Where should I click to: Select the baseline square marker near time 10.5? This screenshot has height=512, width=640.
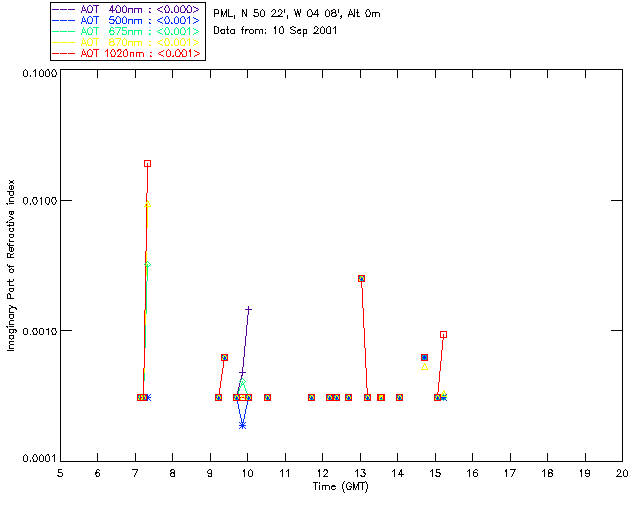(x=267, y=398)
